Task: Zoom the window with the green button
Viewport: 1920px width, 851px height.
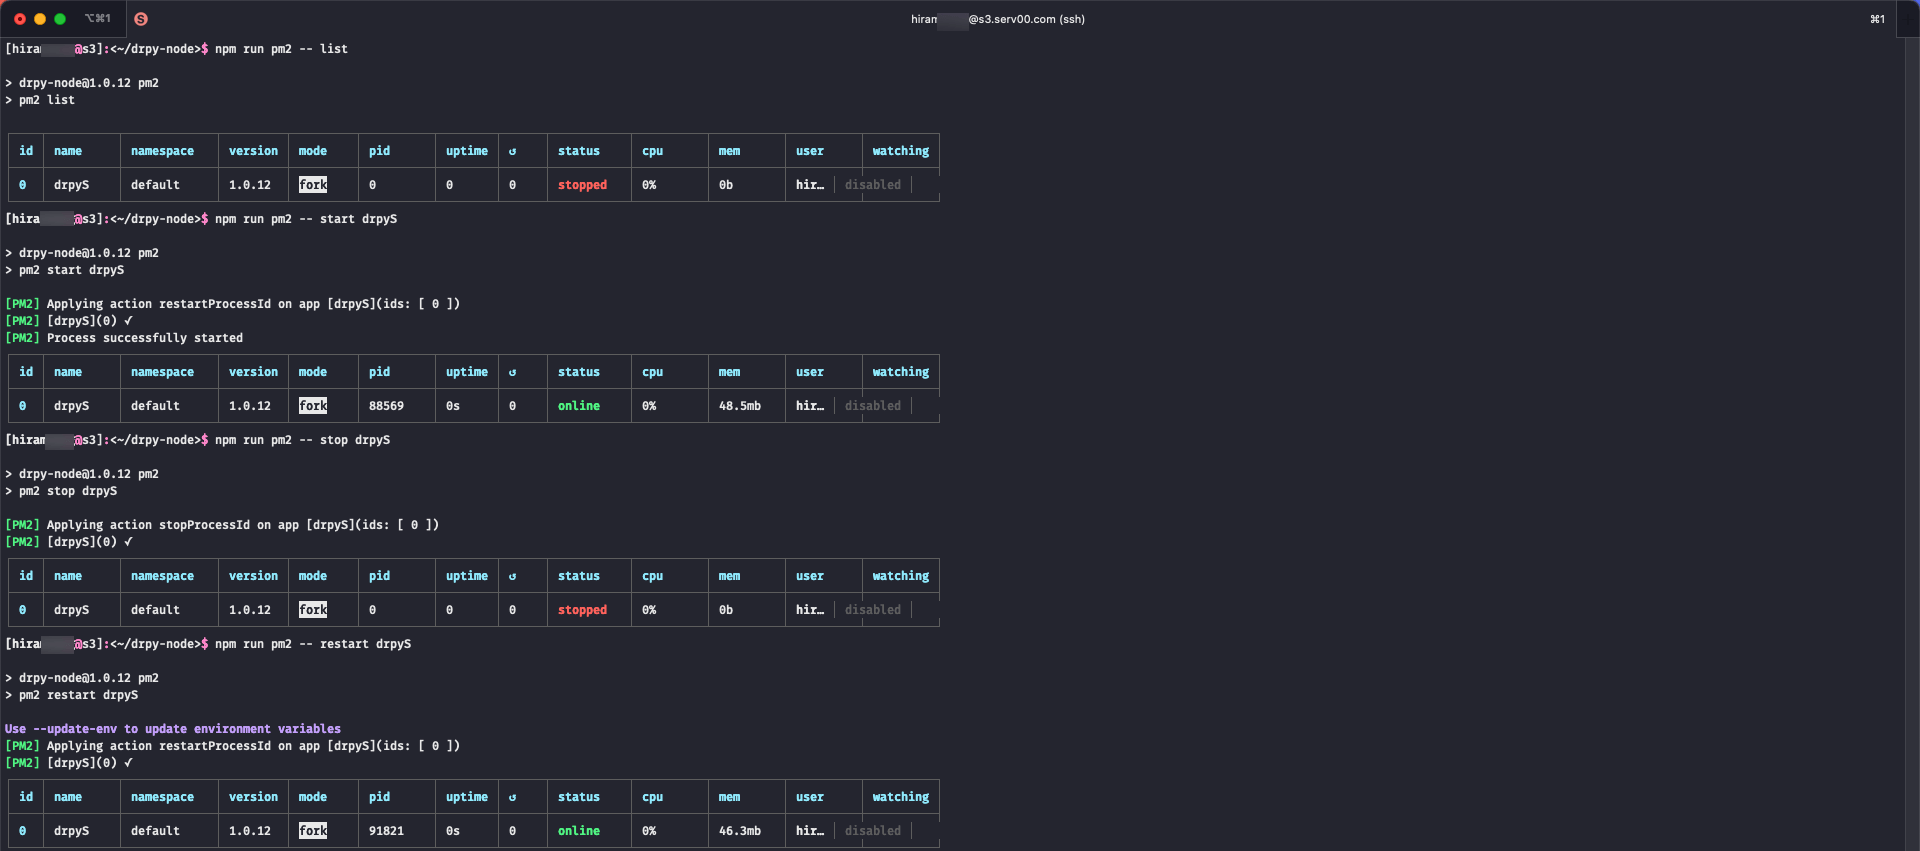Action: point(60,19)
